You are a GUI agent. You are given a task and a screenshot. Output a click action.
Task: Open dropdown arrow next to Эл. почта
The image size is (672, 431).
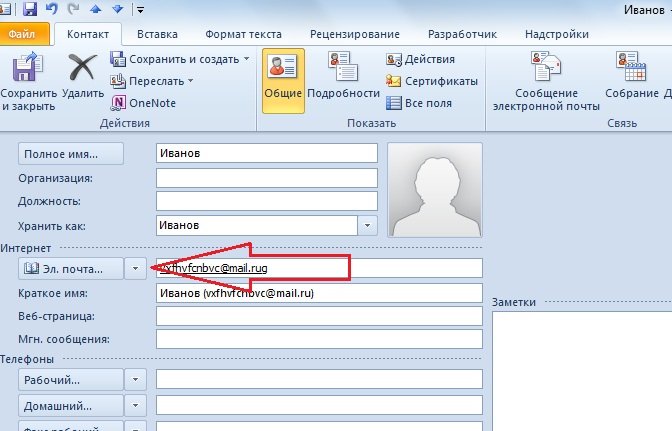(136, 269)
